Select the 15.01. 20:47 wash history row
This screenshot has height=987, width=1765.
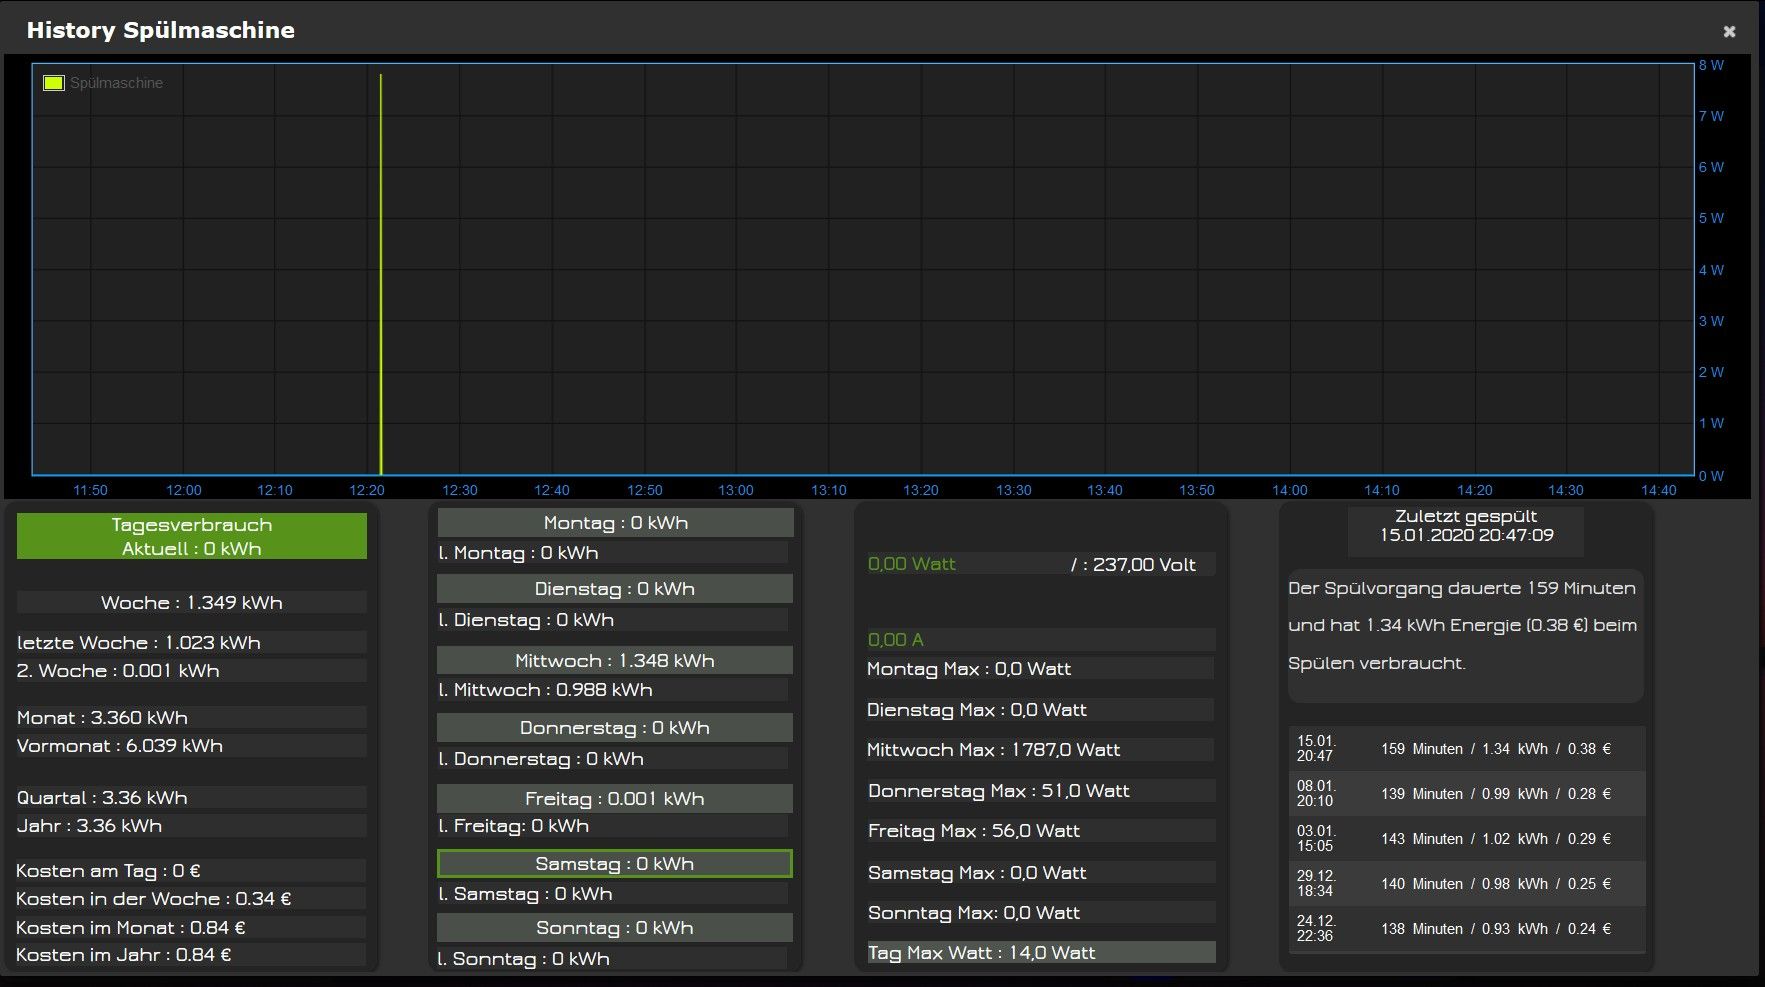tap(1466, 748)
